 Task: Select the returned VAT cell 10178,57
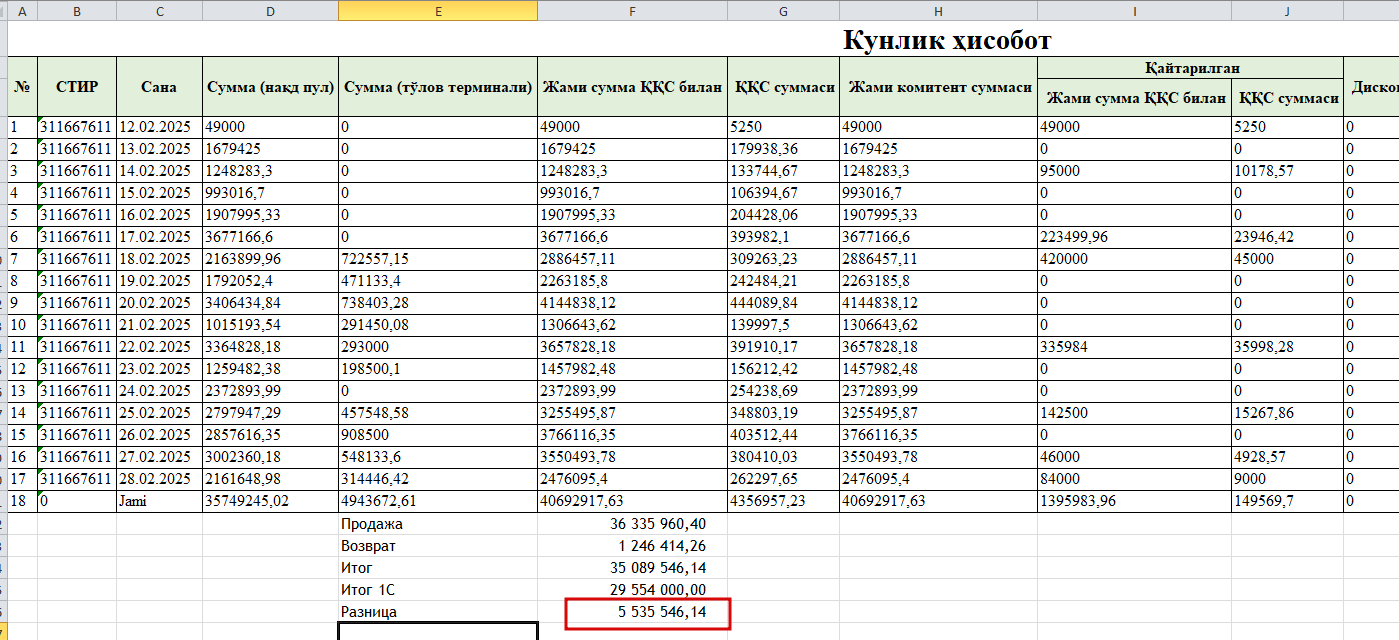1287,171
